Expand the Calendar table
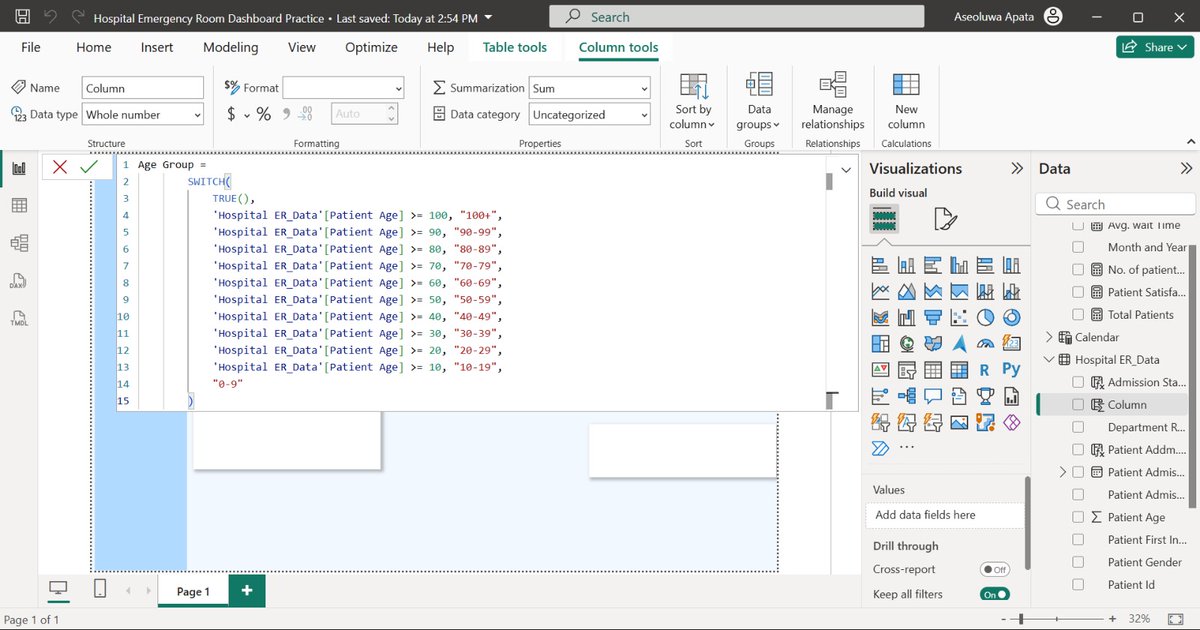Viewport: 1200px width, 630px height. pyautogui.click(x=1049, y=337)
